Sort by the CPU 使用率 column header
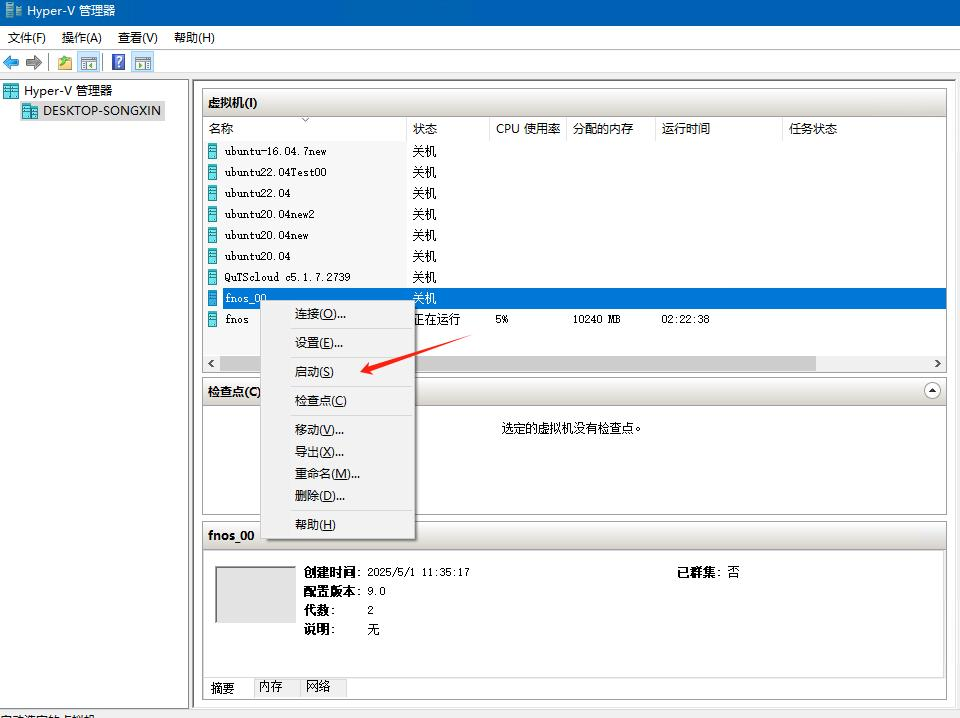960x718 pixels. (528, 129)
